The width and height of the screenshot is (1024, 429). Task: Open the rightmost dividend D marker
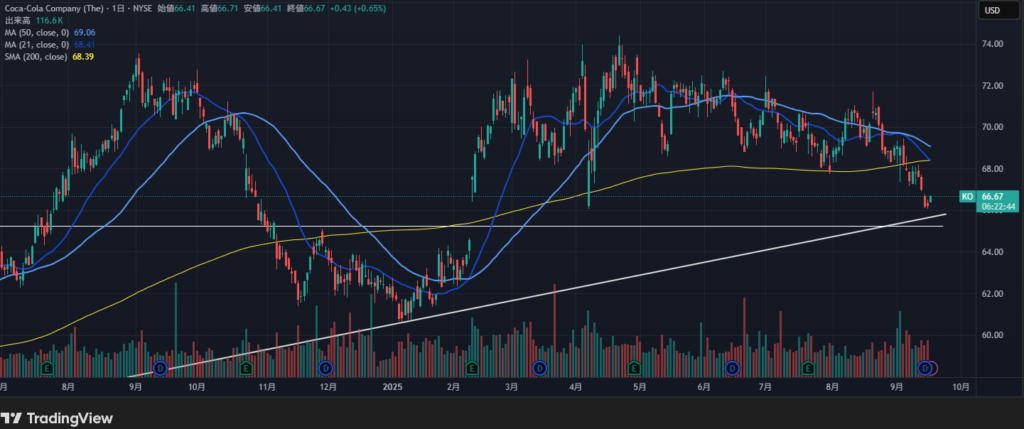925,368
